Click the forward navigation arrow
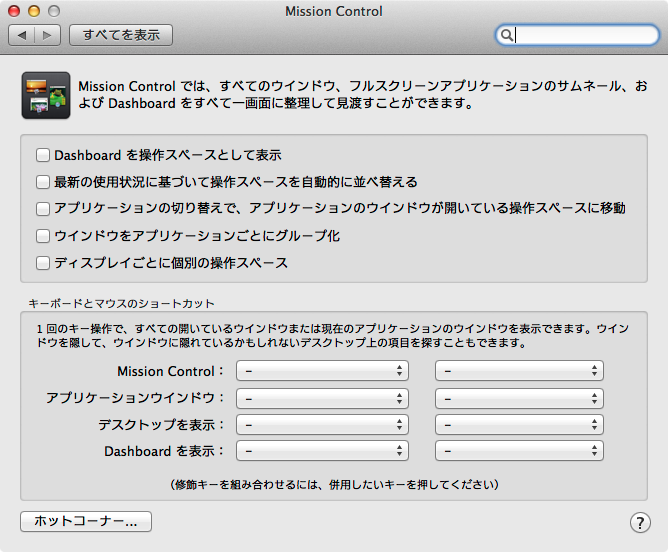Screen dimensions: 668x552 tap(47, 35)
